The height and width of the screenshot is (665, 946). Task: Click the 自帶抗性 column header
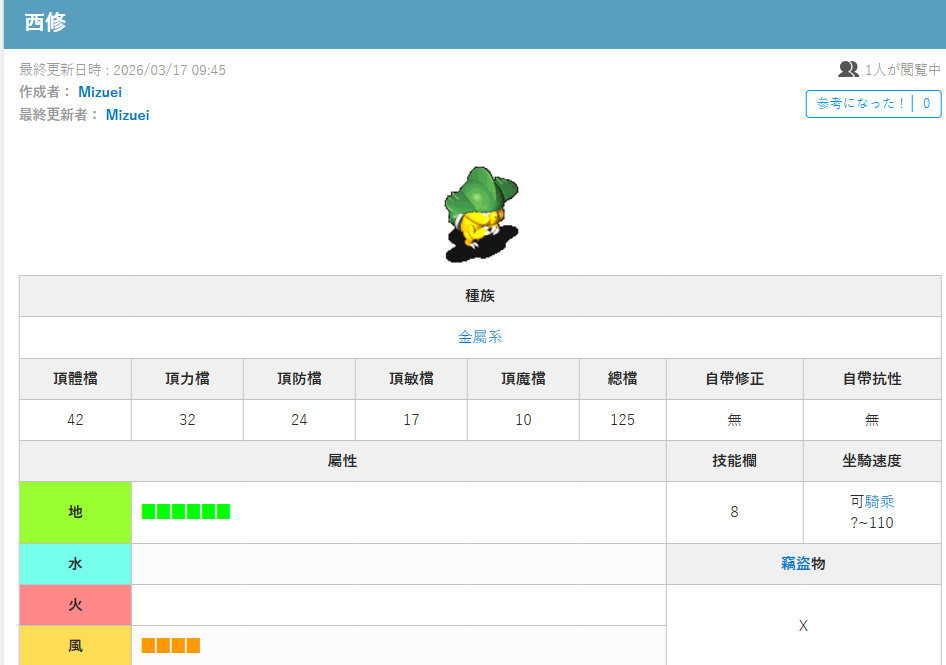tap(872, 379)
